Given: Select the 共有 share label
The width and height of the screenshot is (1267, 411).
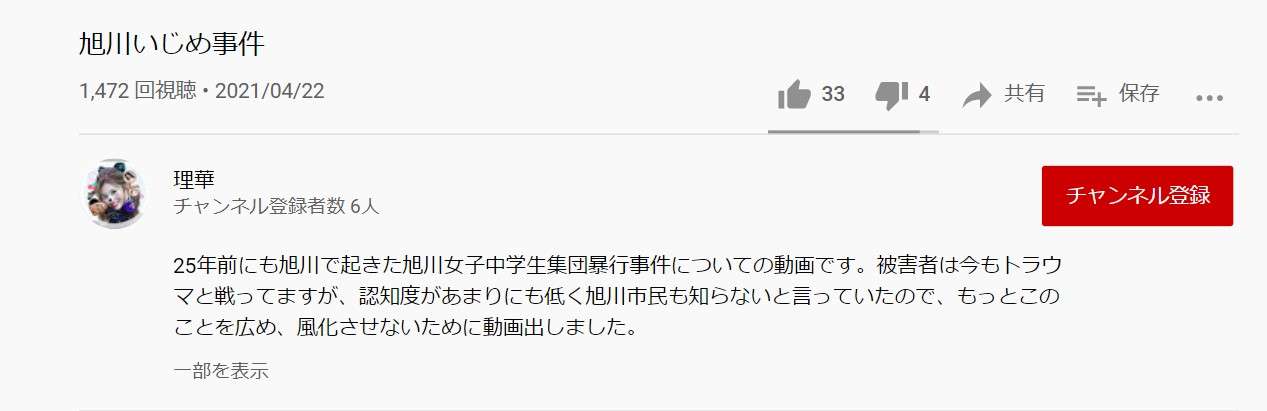Looking at the screenshot, I should click(x=1024, y=94).
